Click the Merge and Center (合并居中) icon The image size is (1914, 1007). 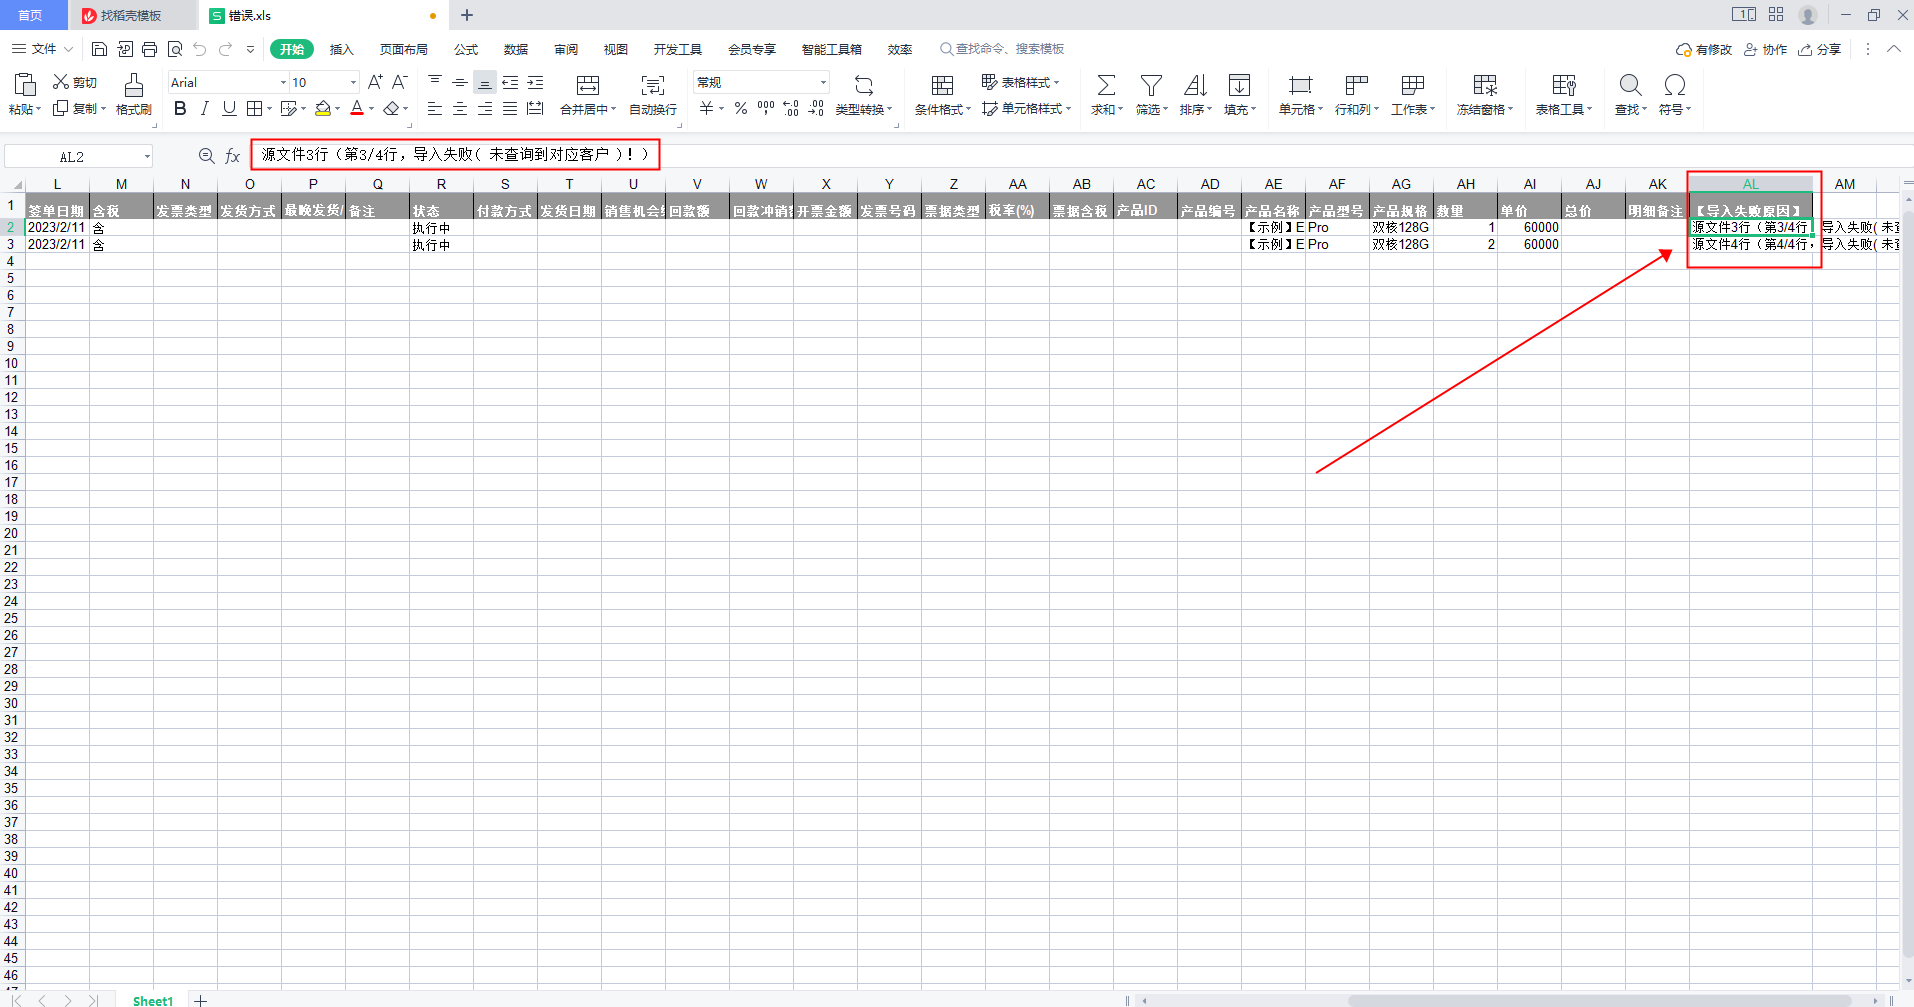tap(588, 86)
